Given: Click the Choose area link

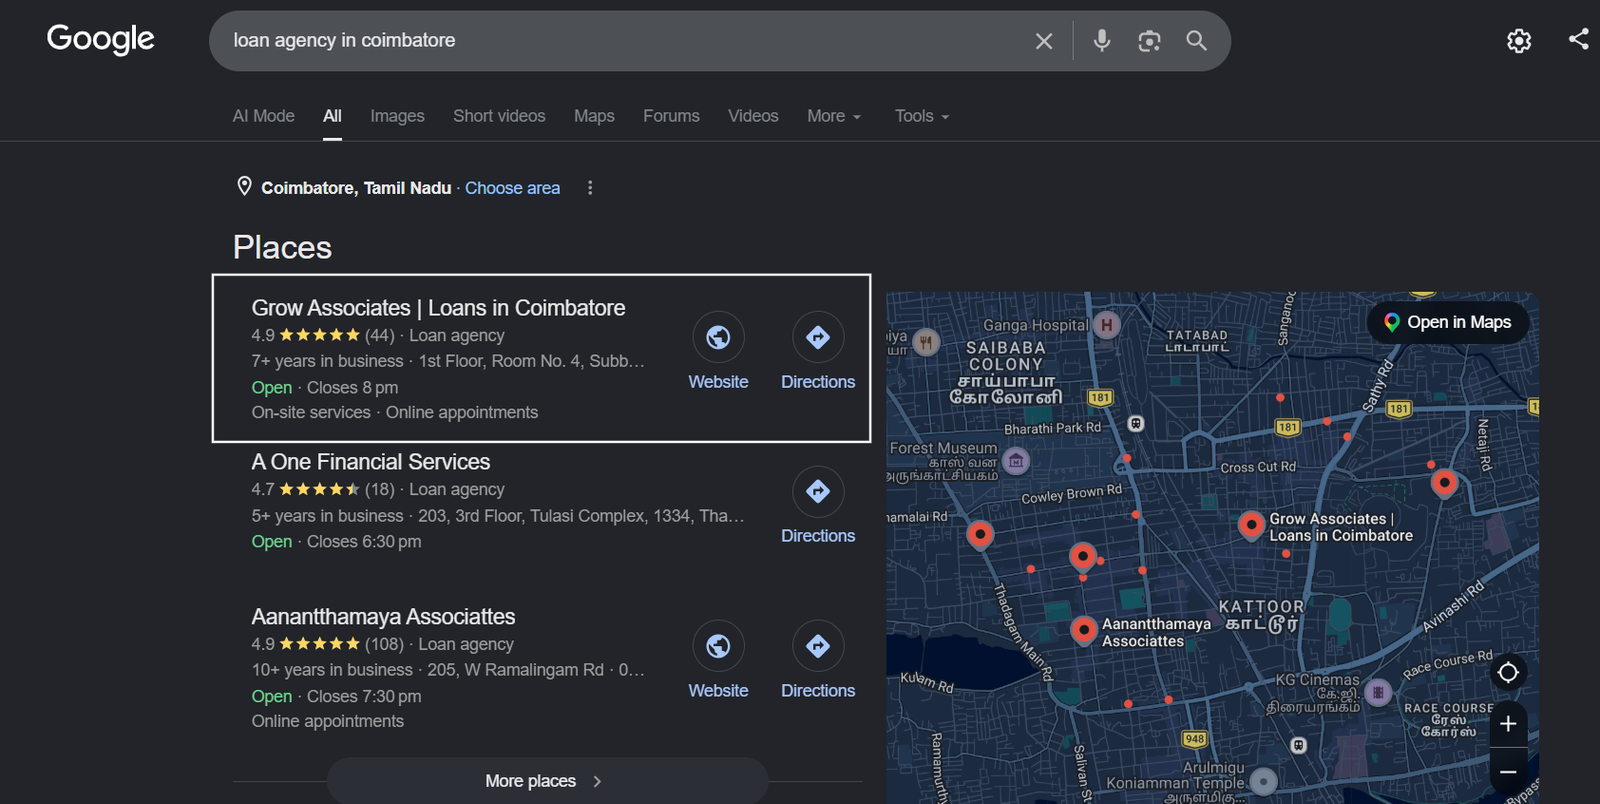Looking at the screenshot, I should pyautogui.click(x=512, y=188).
